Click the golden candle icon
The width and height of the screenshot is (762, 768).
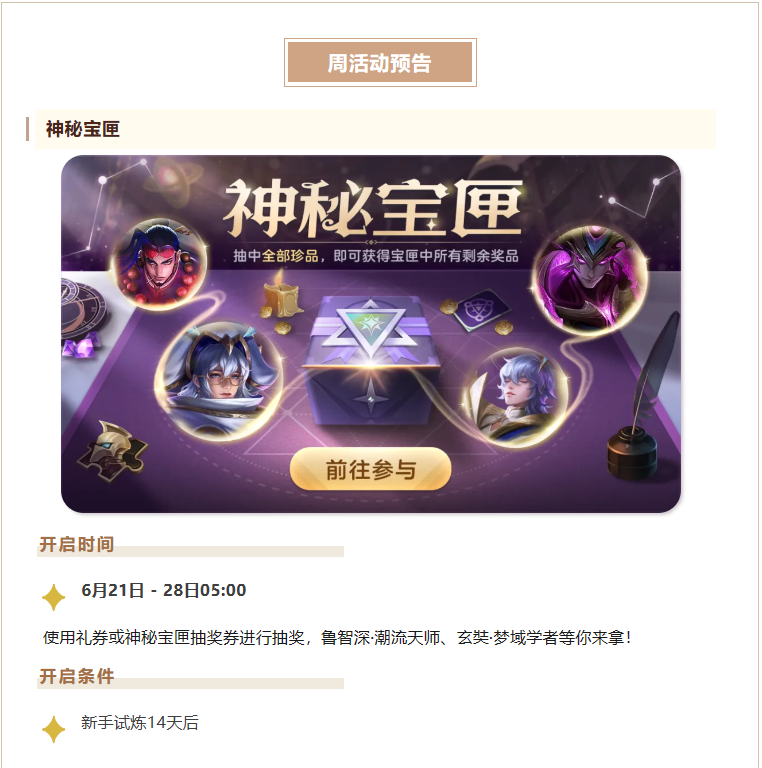click(x=281, y=299)
